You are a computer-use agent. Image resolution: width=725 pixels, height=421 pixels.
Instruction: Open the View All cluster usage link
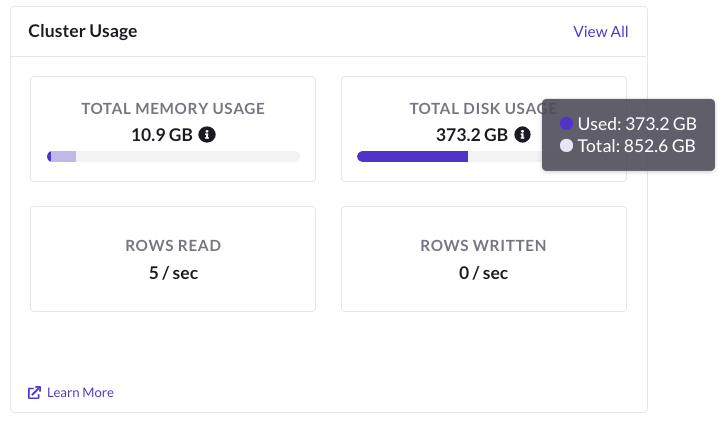click(600, 31)
